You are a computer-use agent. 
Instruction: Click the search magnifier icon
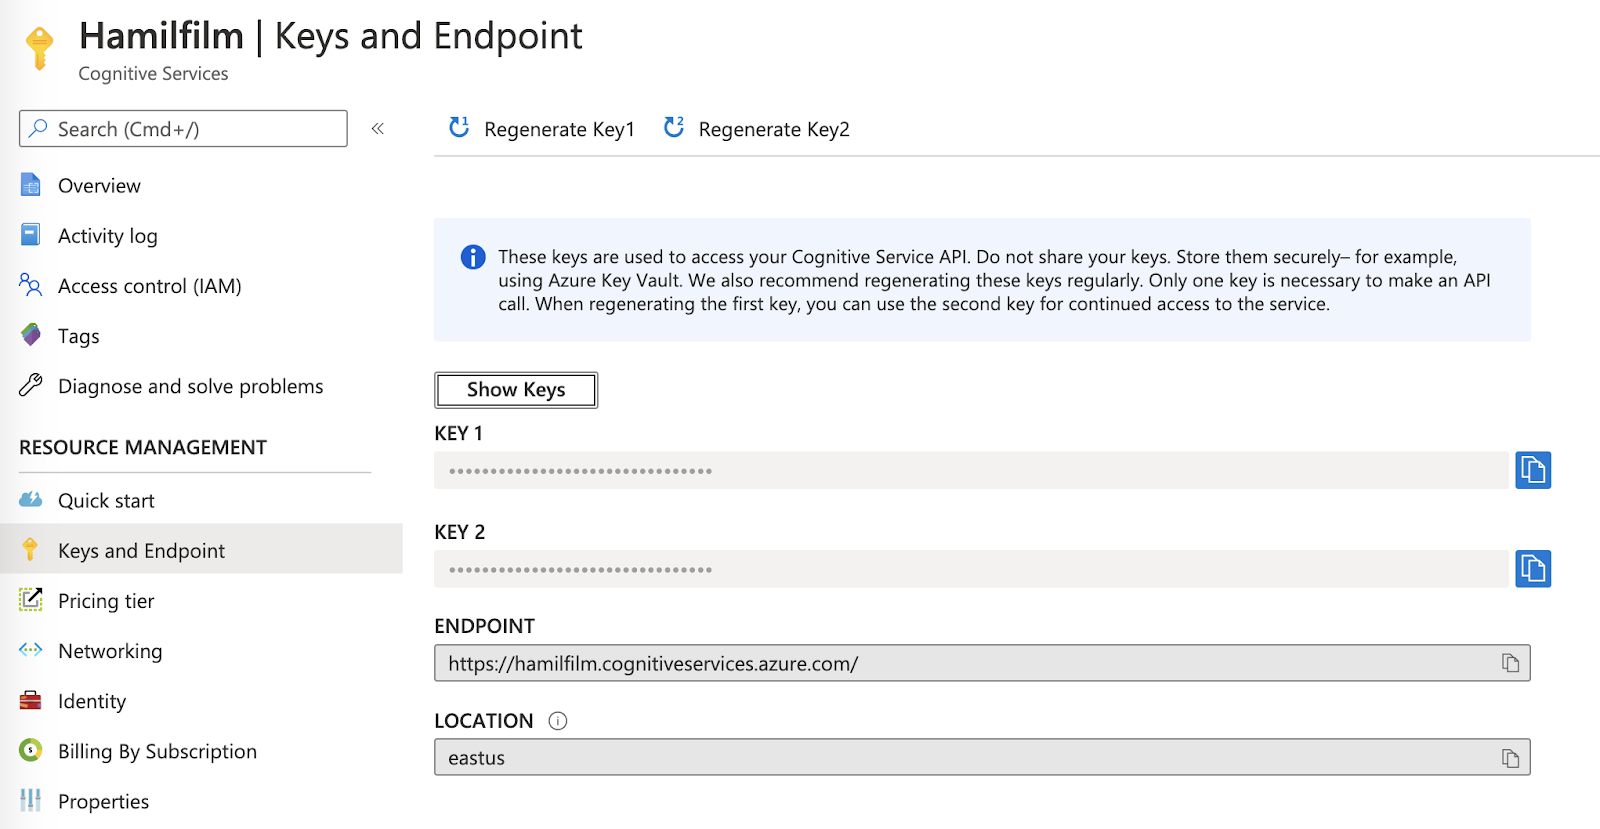click(x=38, y=128)
